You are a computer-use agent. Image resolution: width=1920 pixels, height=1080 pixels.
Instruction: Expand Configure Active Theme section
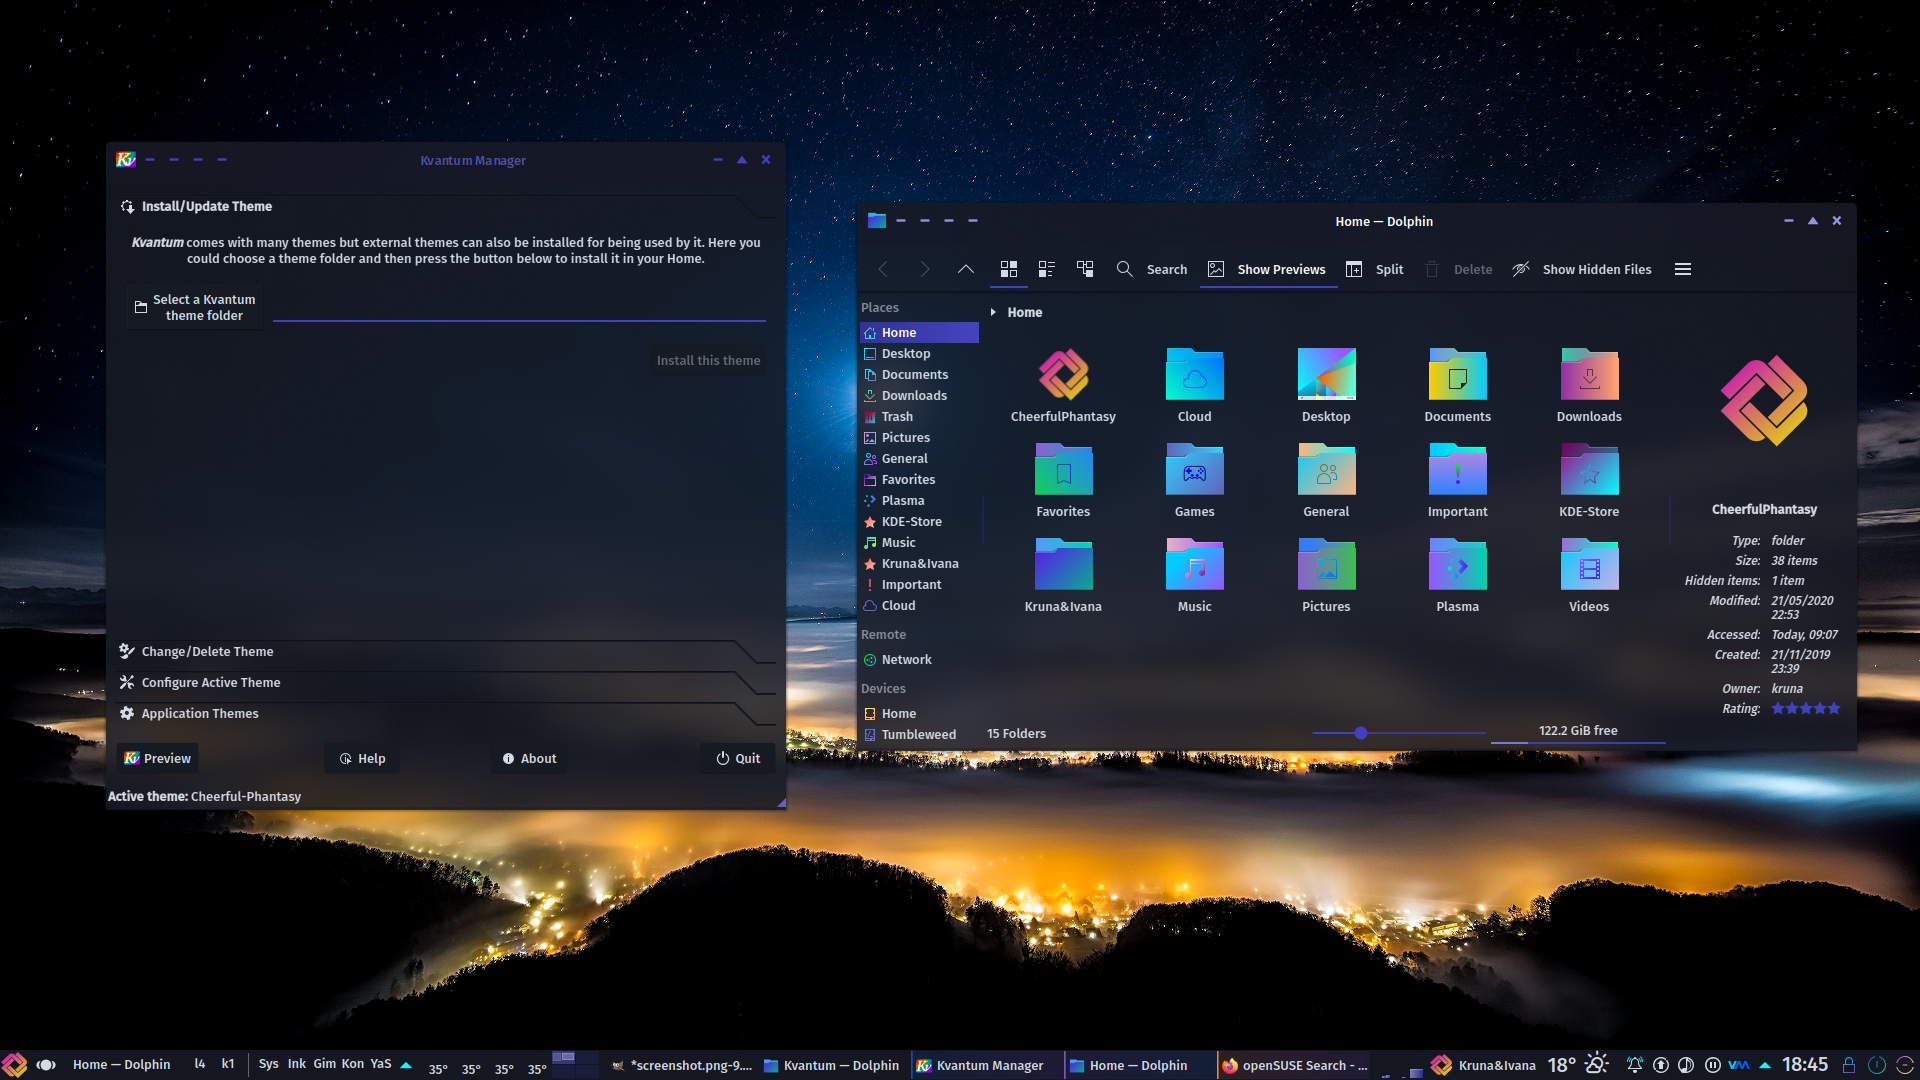[x=446, y=682]
